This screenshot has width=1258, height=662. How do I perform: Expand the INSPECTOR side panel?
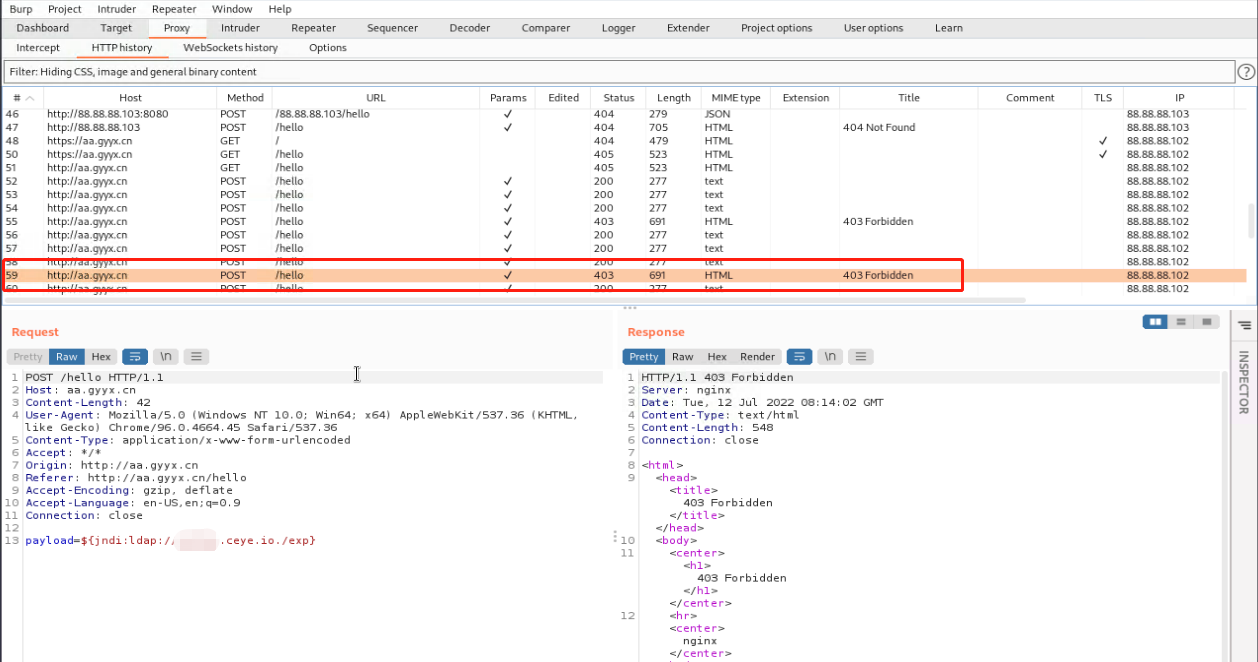click(x=1245, y=382)
